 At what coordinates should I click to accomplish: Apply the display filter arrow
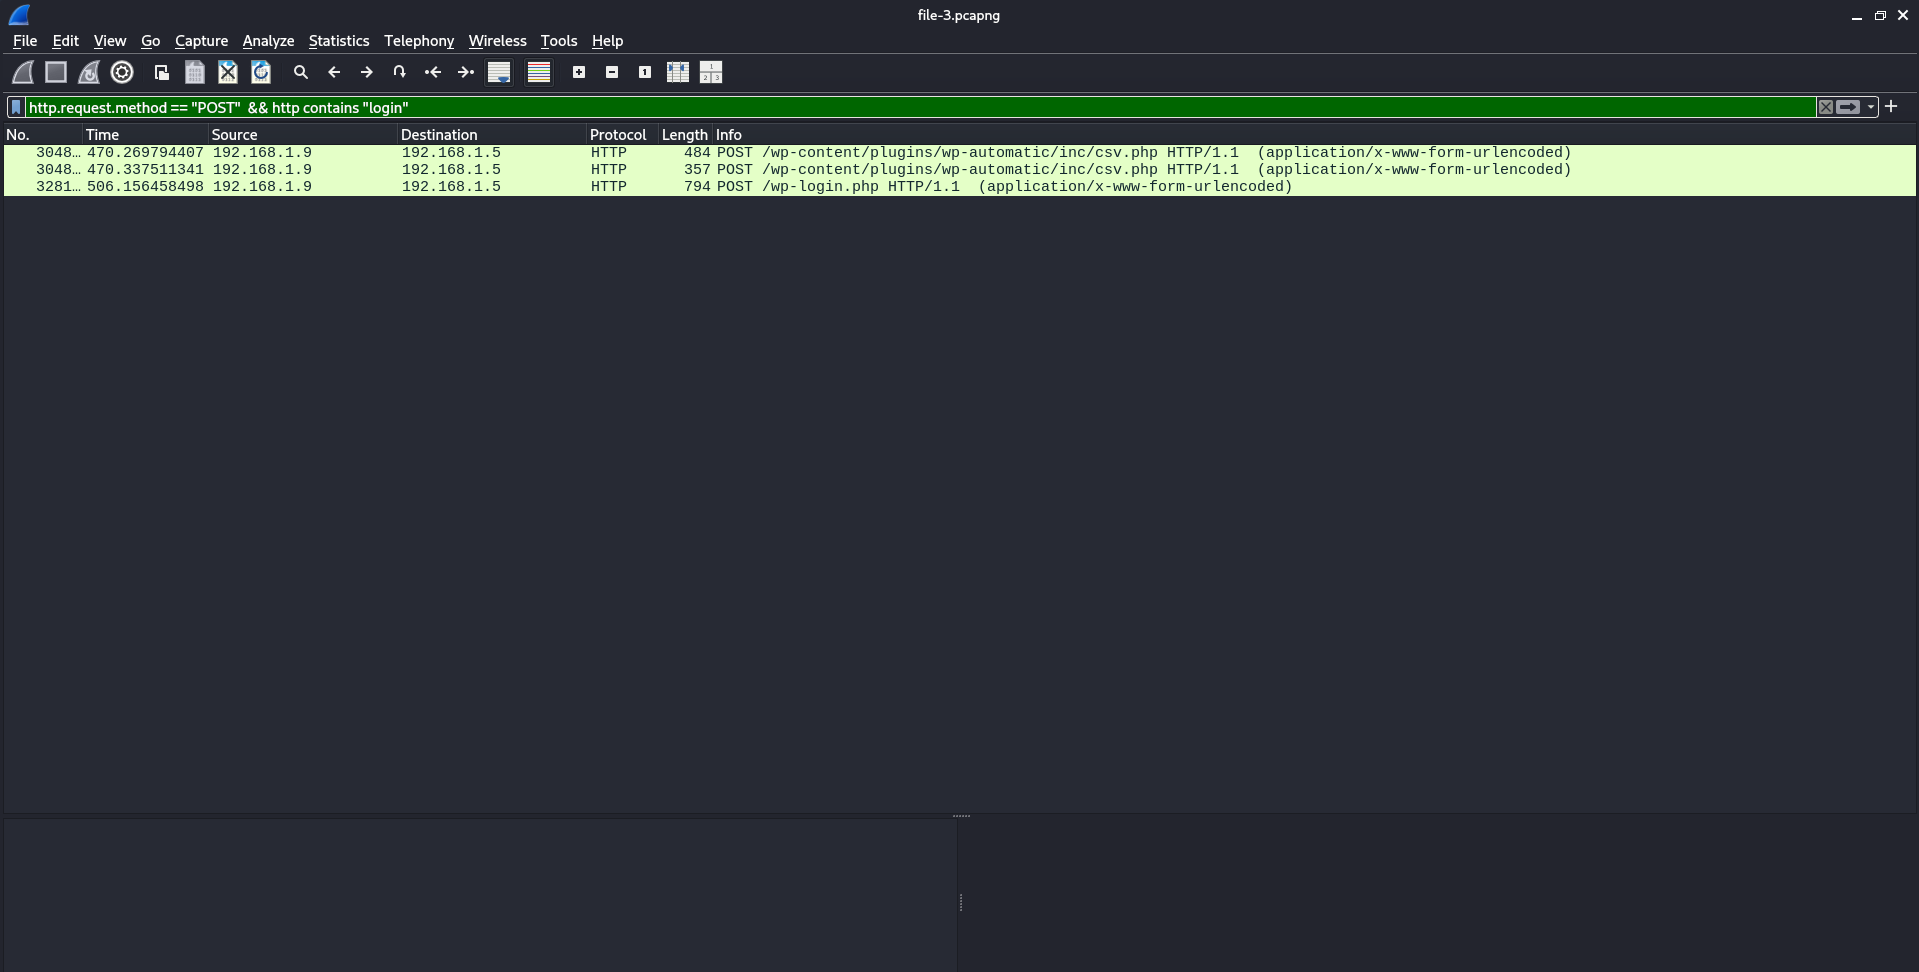1848,107
